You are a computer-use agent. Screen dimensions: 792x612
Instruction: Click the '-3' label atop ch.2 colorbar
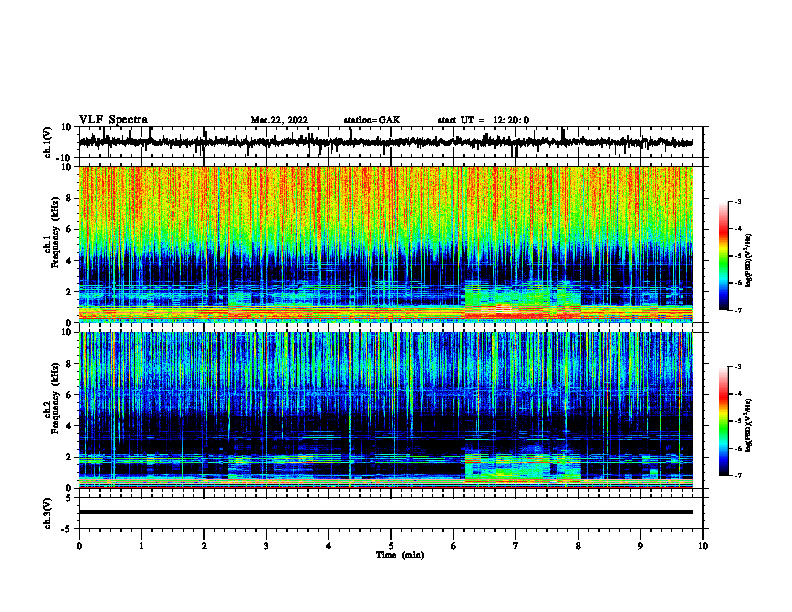click(x=737, y=367)
